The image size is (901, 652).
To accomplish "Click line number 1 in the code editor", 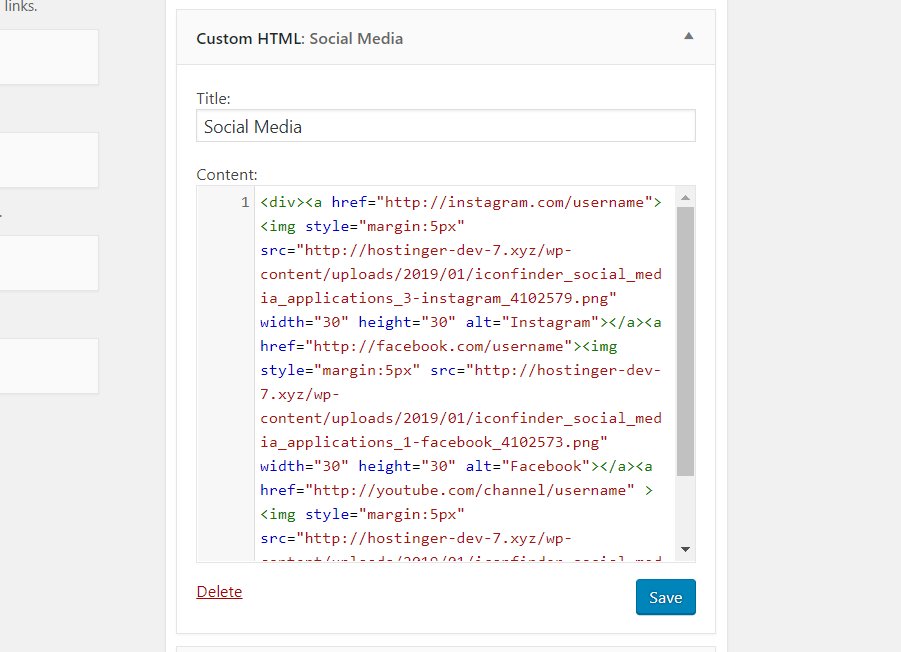I will click(244, 202).
